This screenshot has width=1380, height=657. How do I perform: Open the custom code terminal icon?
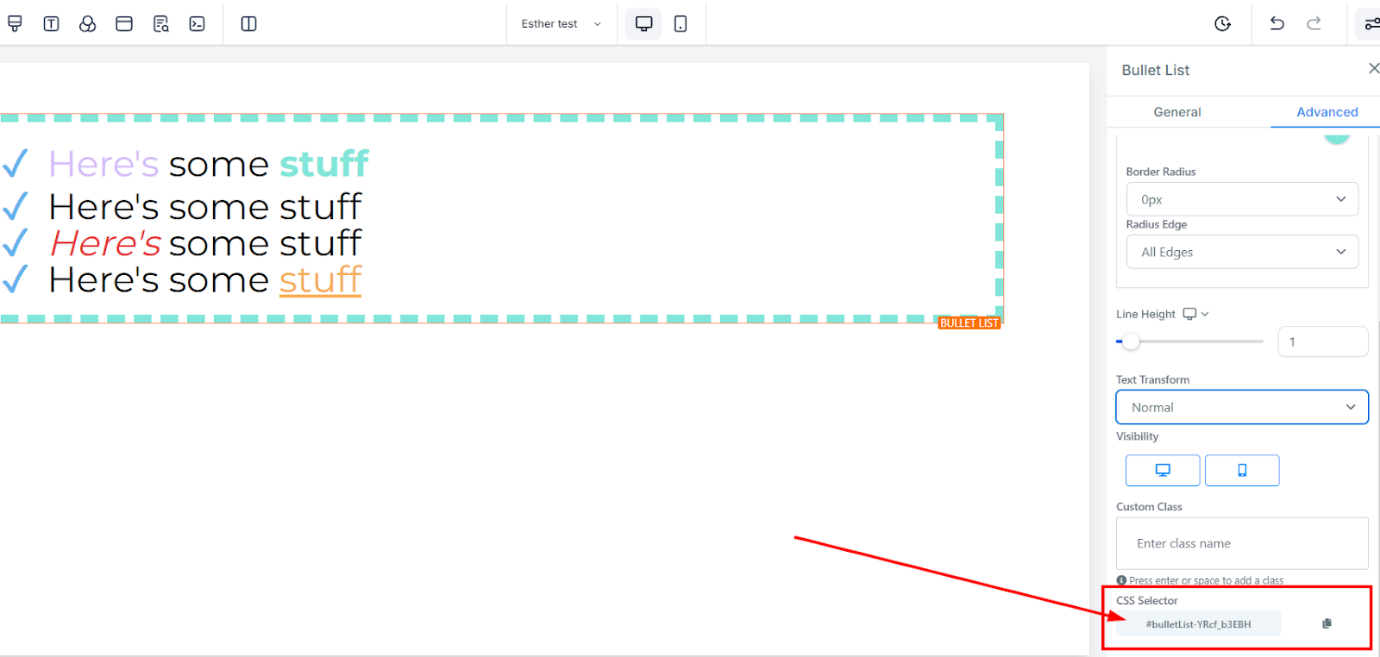click(197, 24)
